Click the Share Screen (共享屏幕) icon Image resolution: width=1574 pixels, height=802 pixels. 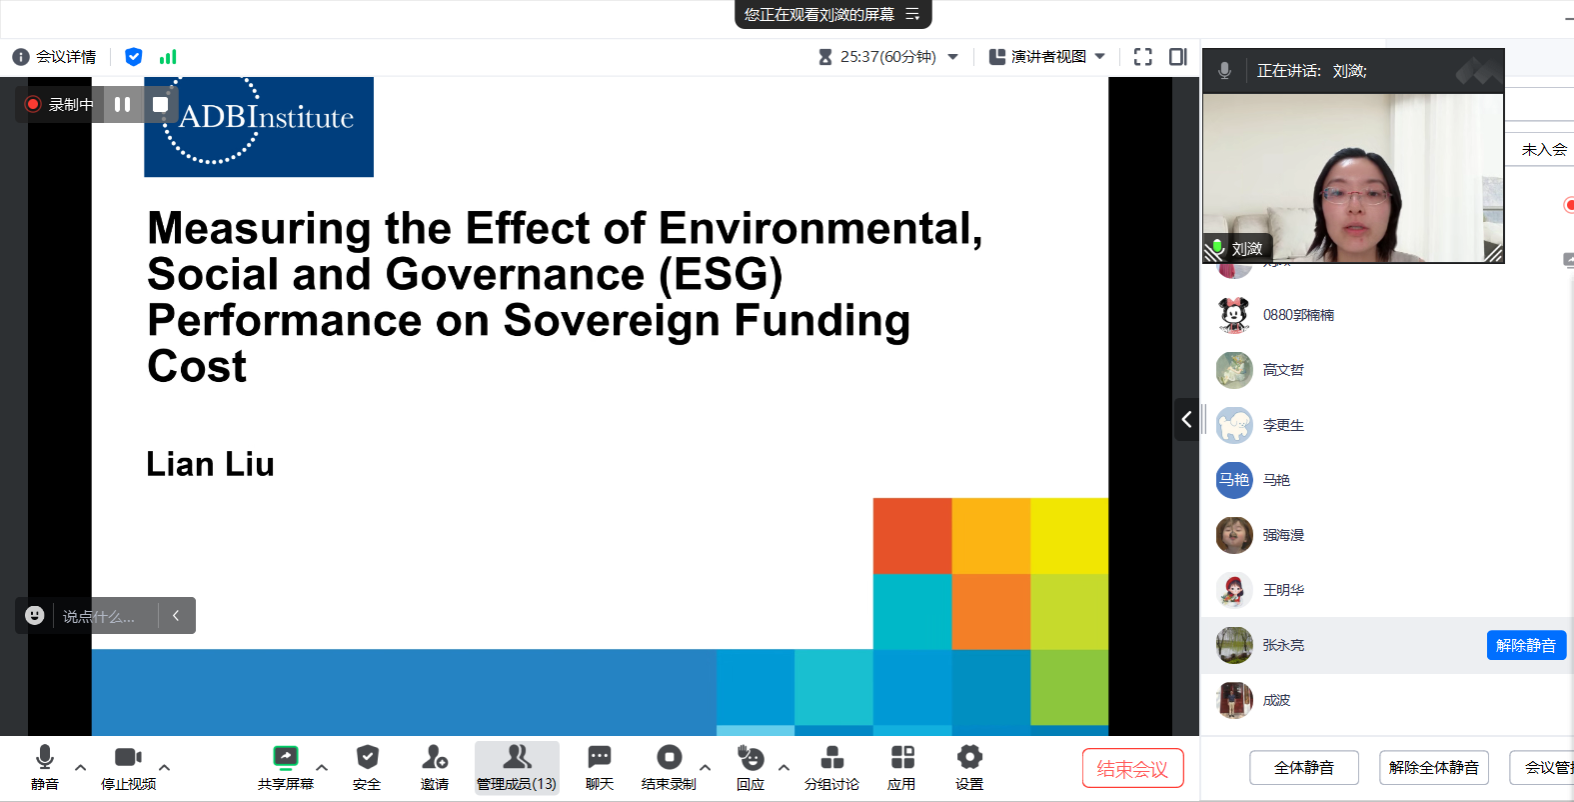click(285, 758)
